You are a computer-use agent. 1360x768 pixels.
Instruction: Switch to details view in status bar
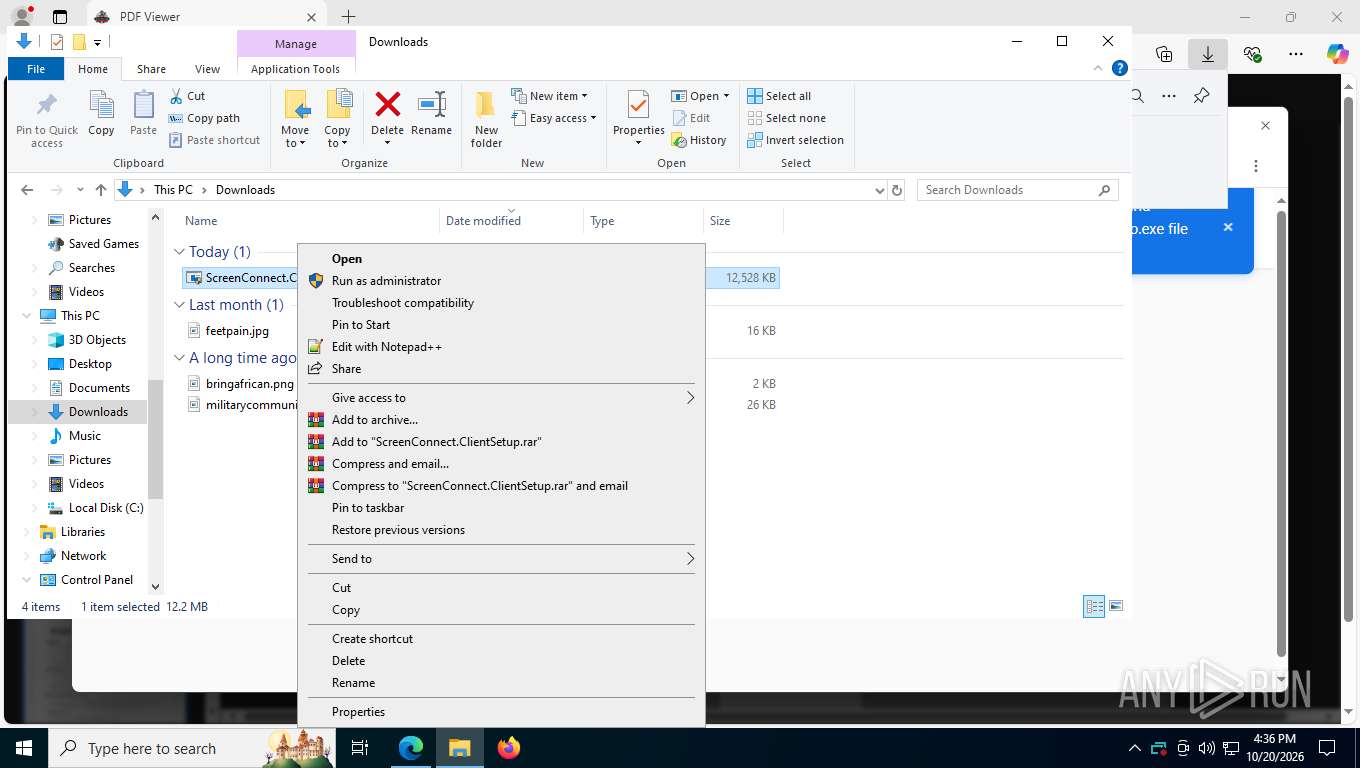[x=1094, y=606]
